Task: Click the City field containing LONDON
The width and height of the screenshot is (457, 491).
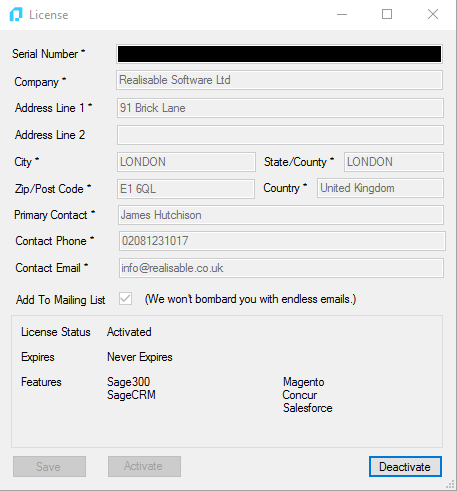Action: point(186,162)
